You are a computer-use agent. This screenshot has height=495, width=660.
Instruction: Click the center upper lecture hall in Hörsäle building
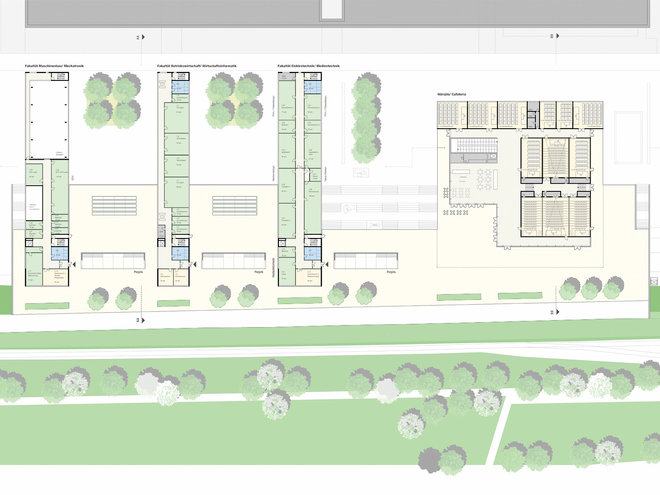point(557,157)
